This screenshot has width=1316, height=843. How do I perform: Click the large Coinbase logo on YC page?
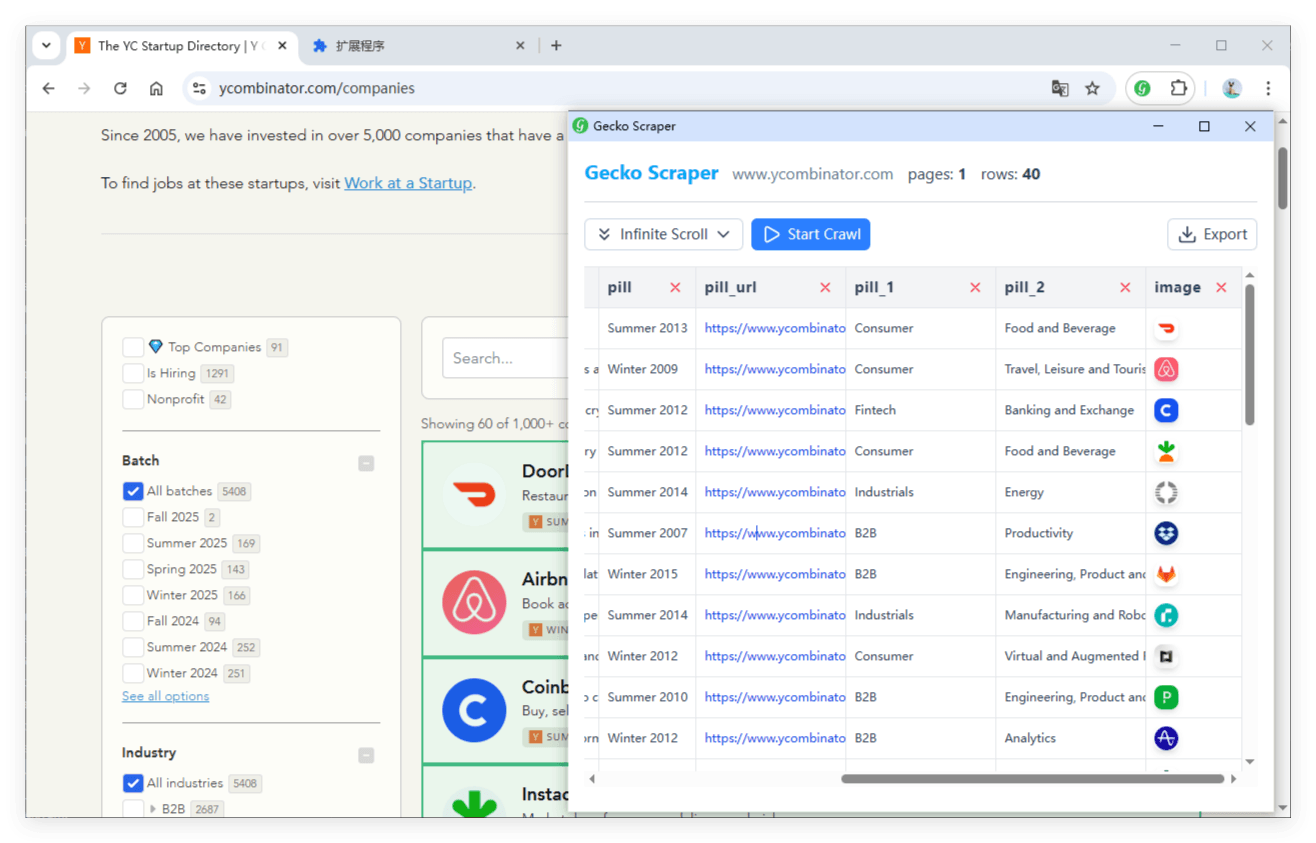tap(474, 710)
